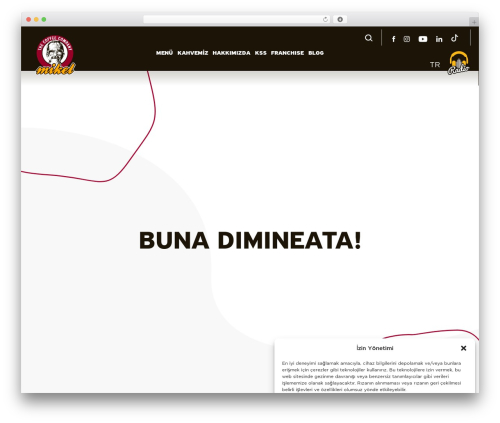Select the KSS menu item
The image size is (500, 423).
tap(261, 53)
